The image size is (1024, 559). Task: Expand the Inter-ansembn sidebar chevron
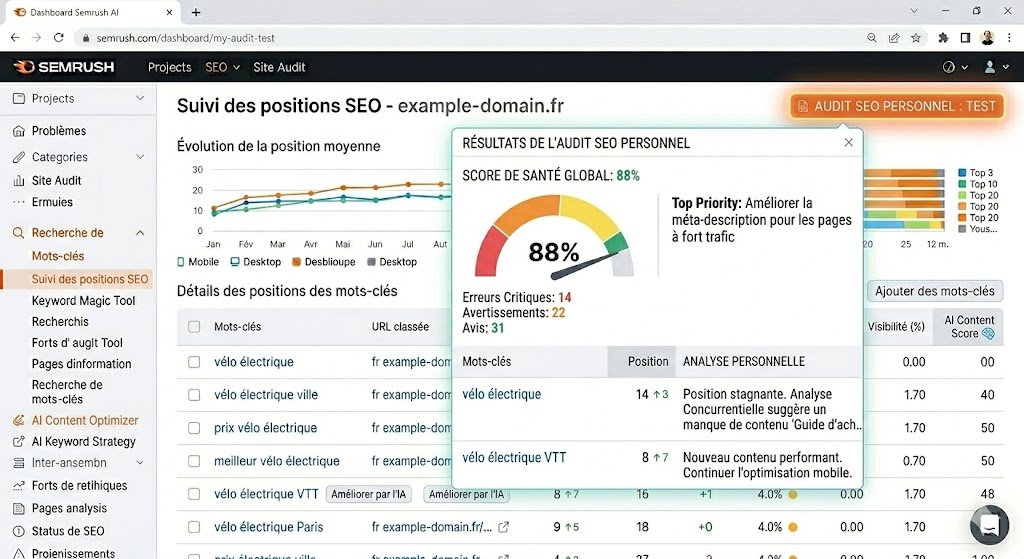[x=140, y=462]
